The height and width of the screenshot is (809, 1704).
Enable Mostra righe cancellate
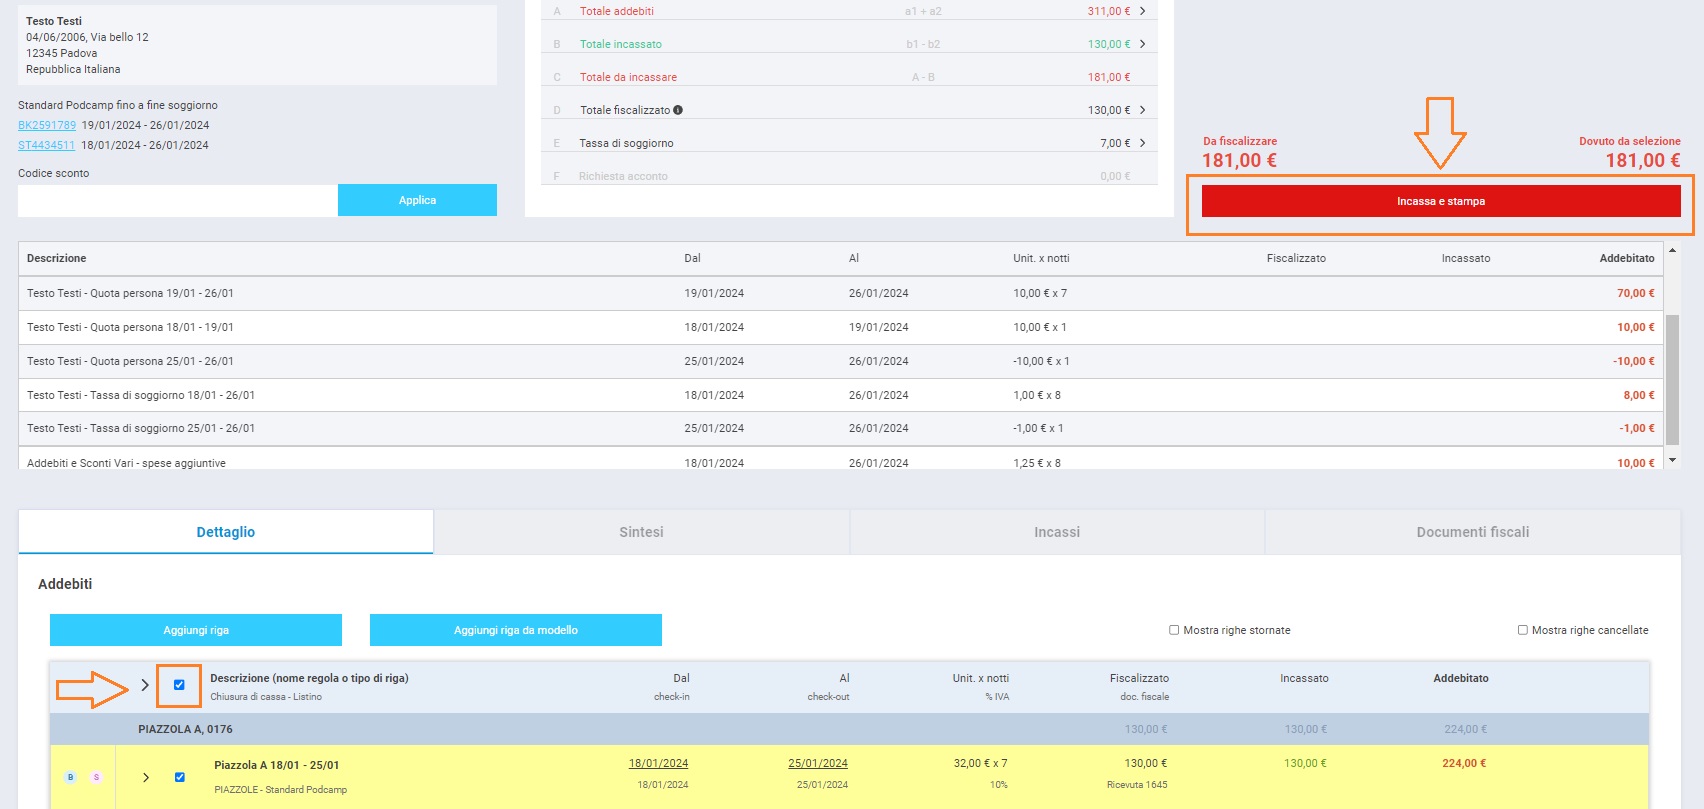click(1522, 630)
